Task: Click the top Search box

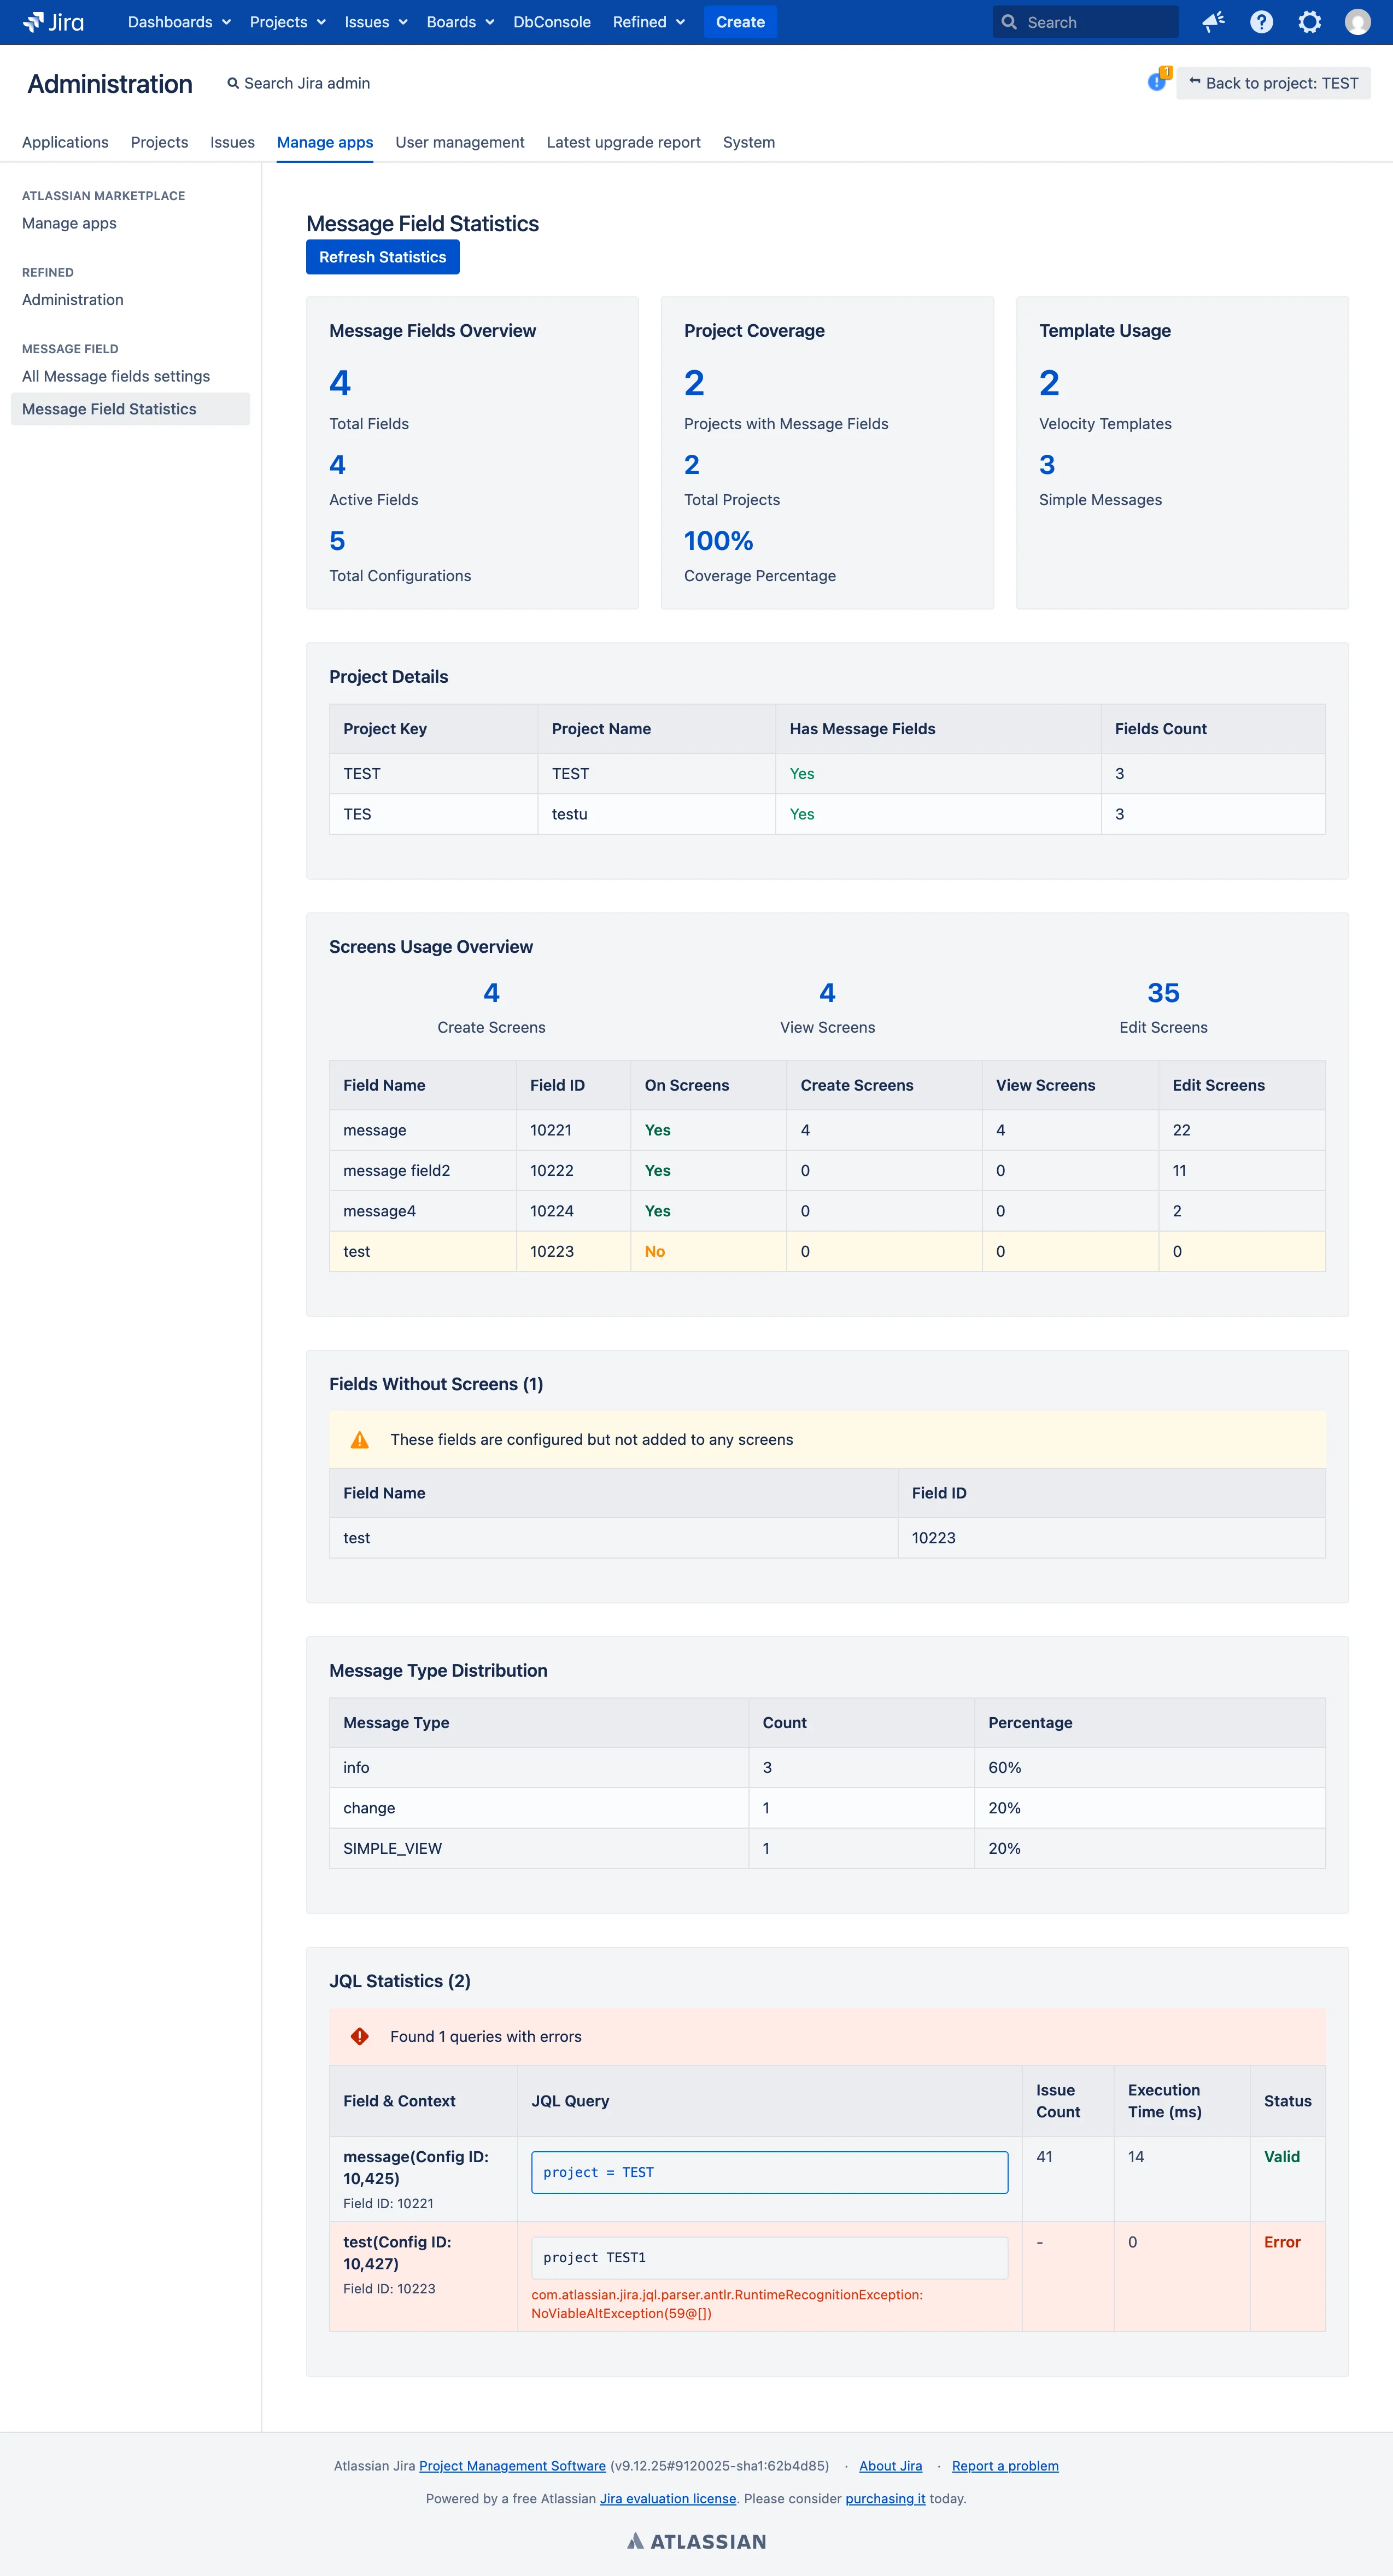Action: 1085,22
